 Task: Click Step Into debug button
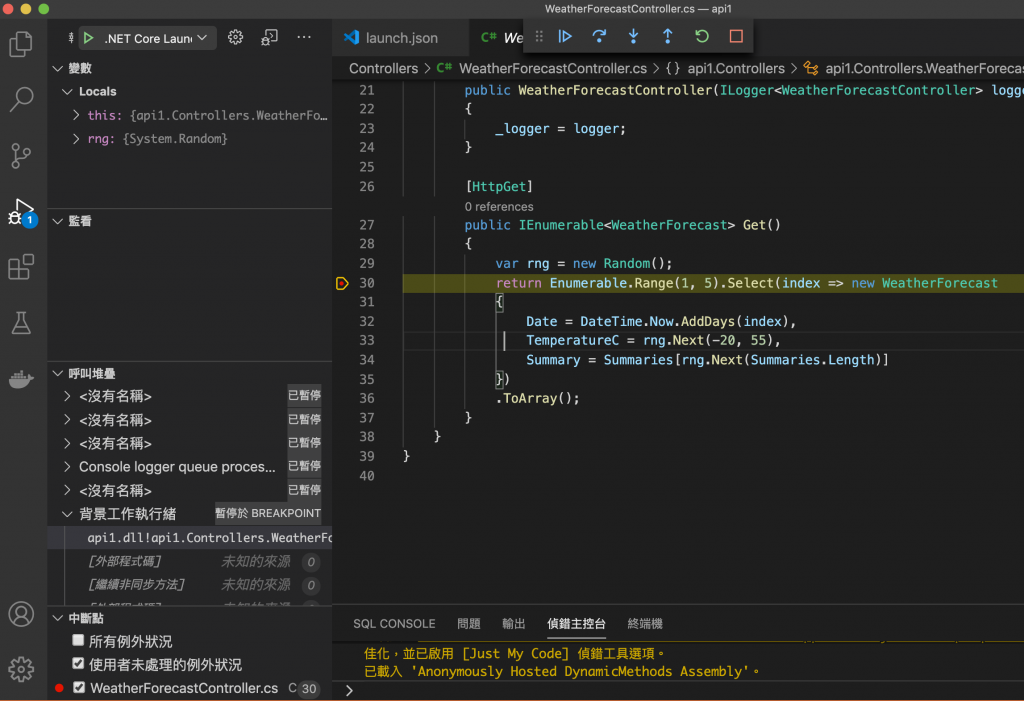tap(633, 36)
